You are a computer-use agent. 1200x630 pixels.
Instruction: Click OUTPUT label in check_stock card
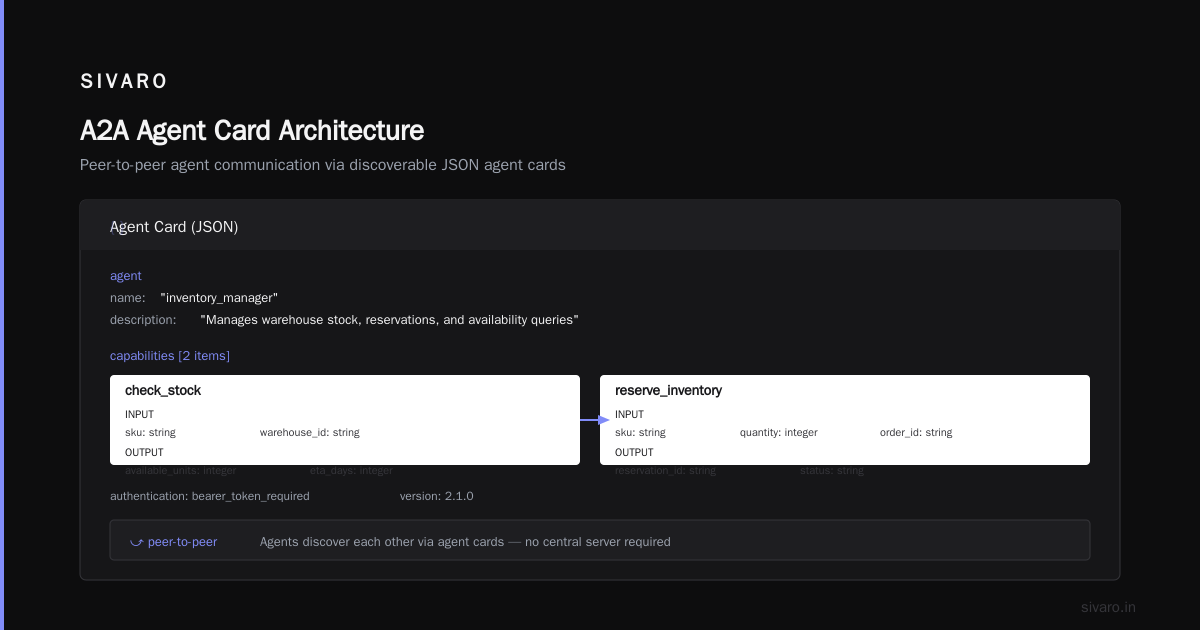144,452
